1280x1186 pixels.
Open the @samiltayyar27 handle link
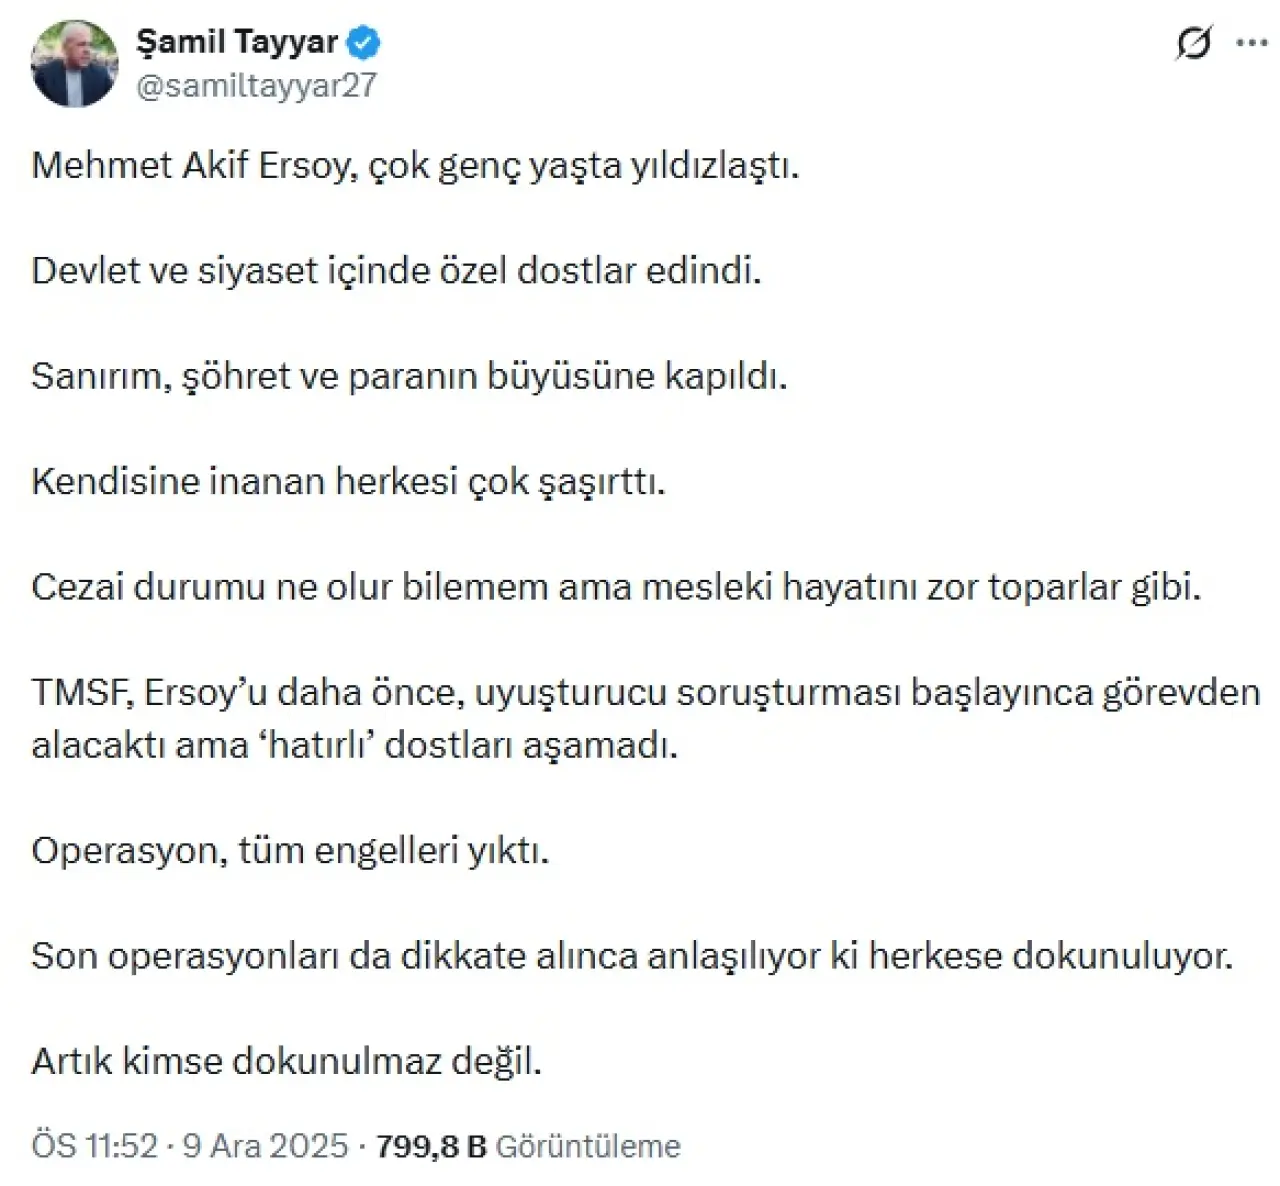pos(256,86)
